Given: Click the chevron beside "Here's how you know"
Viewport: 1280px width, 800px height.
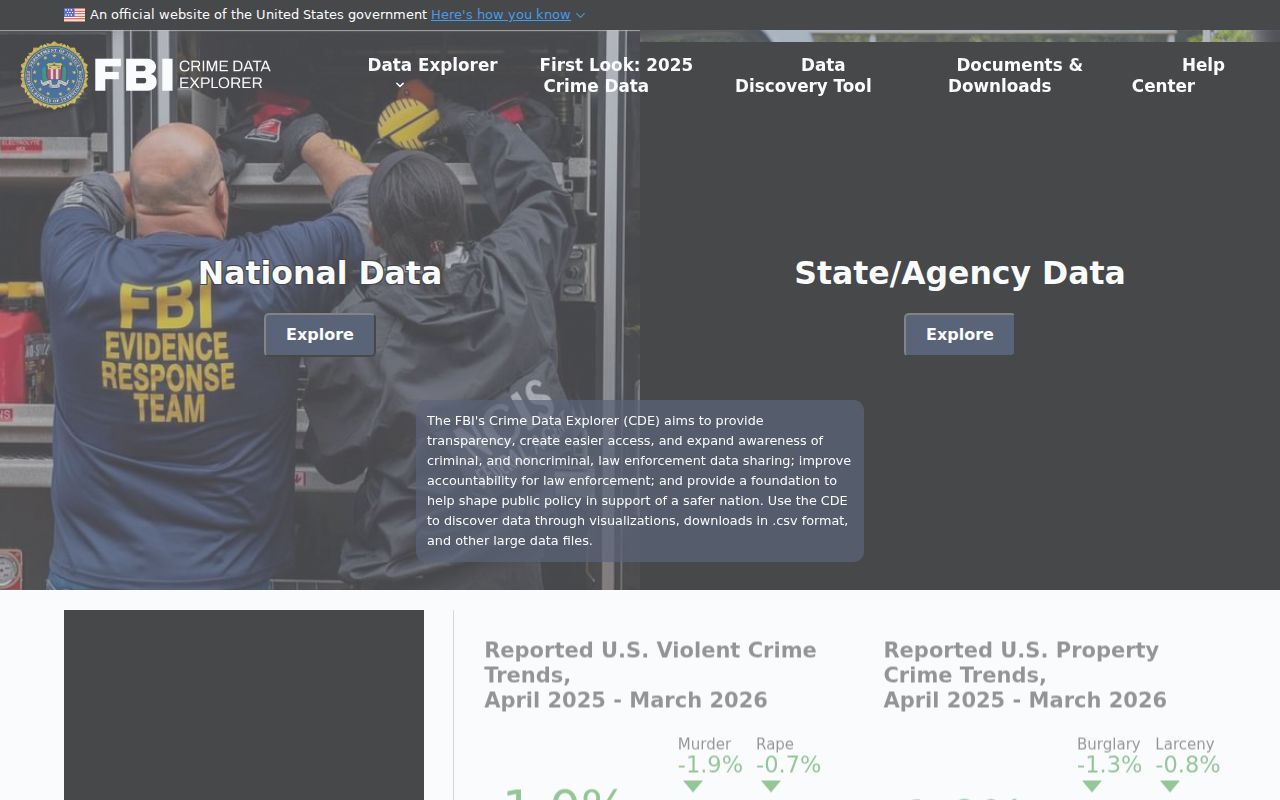Looking at the screenshot, I should tap(581, 15).
